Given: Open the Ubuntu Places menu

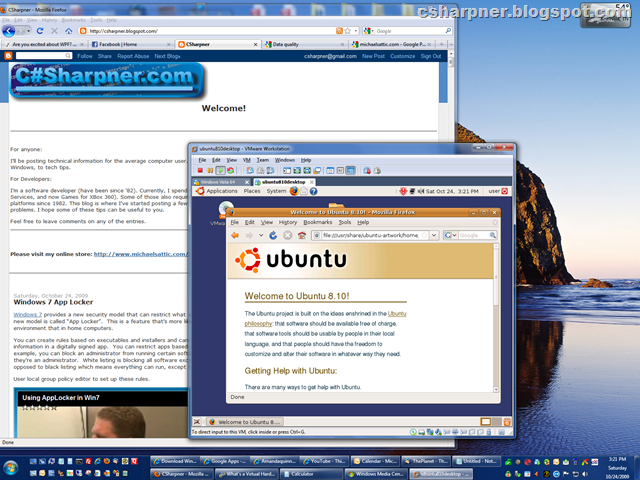Looking at the screenshot, I should (x=252, y=191).
